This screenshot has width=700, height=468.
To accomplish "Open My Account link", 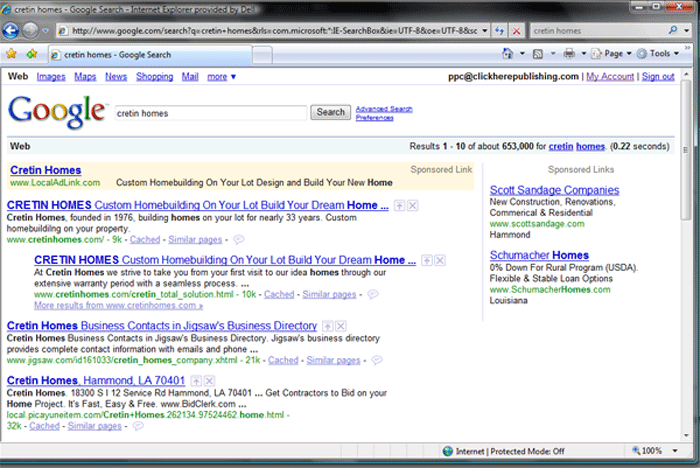I will pyautogui.click(x=610, y=76).
